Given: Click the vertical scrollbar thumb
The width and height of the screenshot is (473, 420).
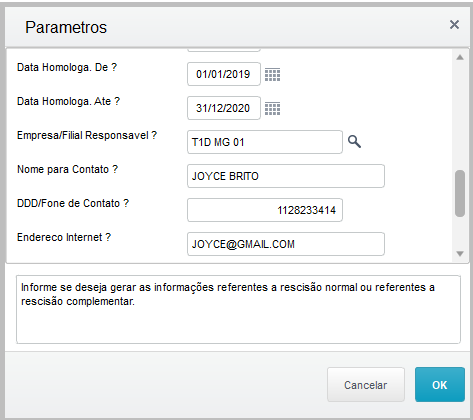Looking at the screenshot, I should pyautogui.click(x=460, y=194).
